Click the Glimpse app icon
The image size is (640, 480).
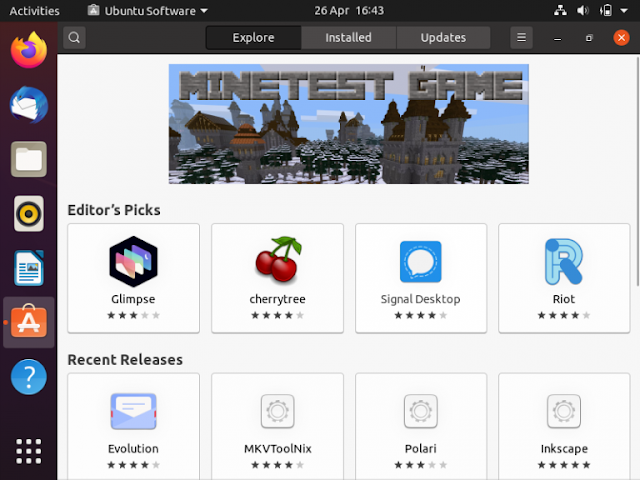tap(133, 261)
